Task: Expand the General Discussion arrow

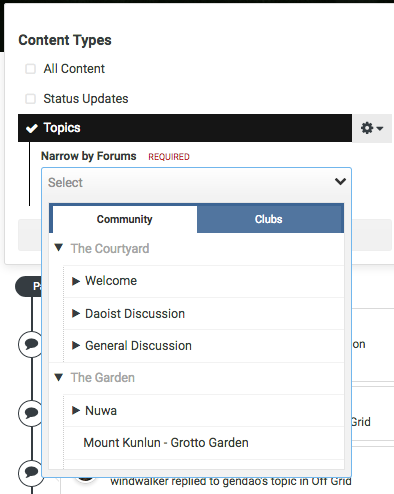Action: 76,345
